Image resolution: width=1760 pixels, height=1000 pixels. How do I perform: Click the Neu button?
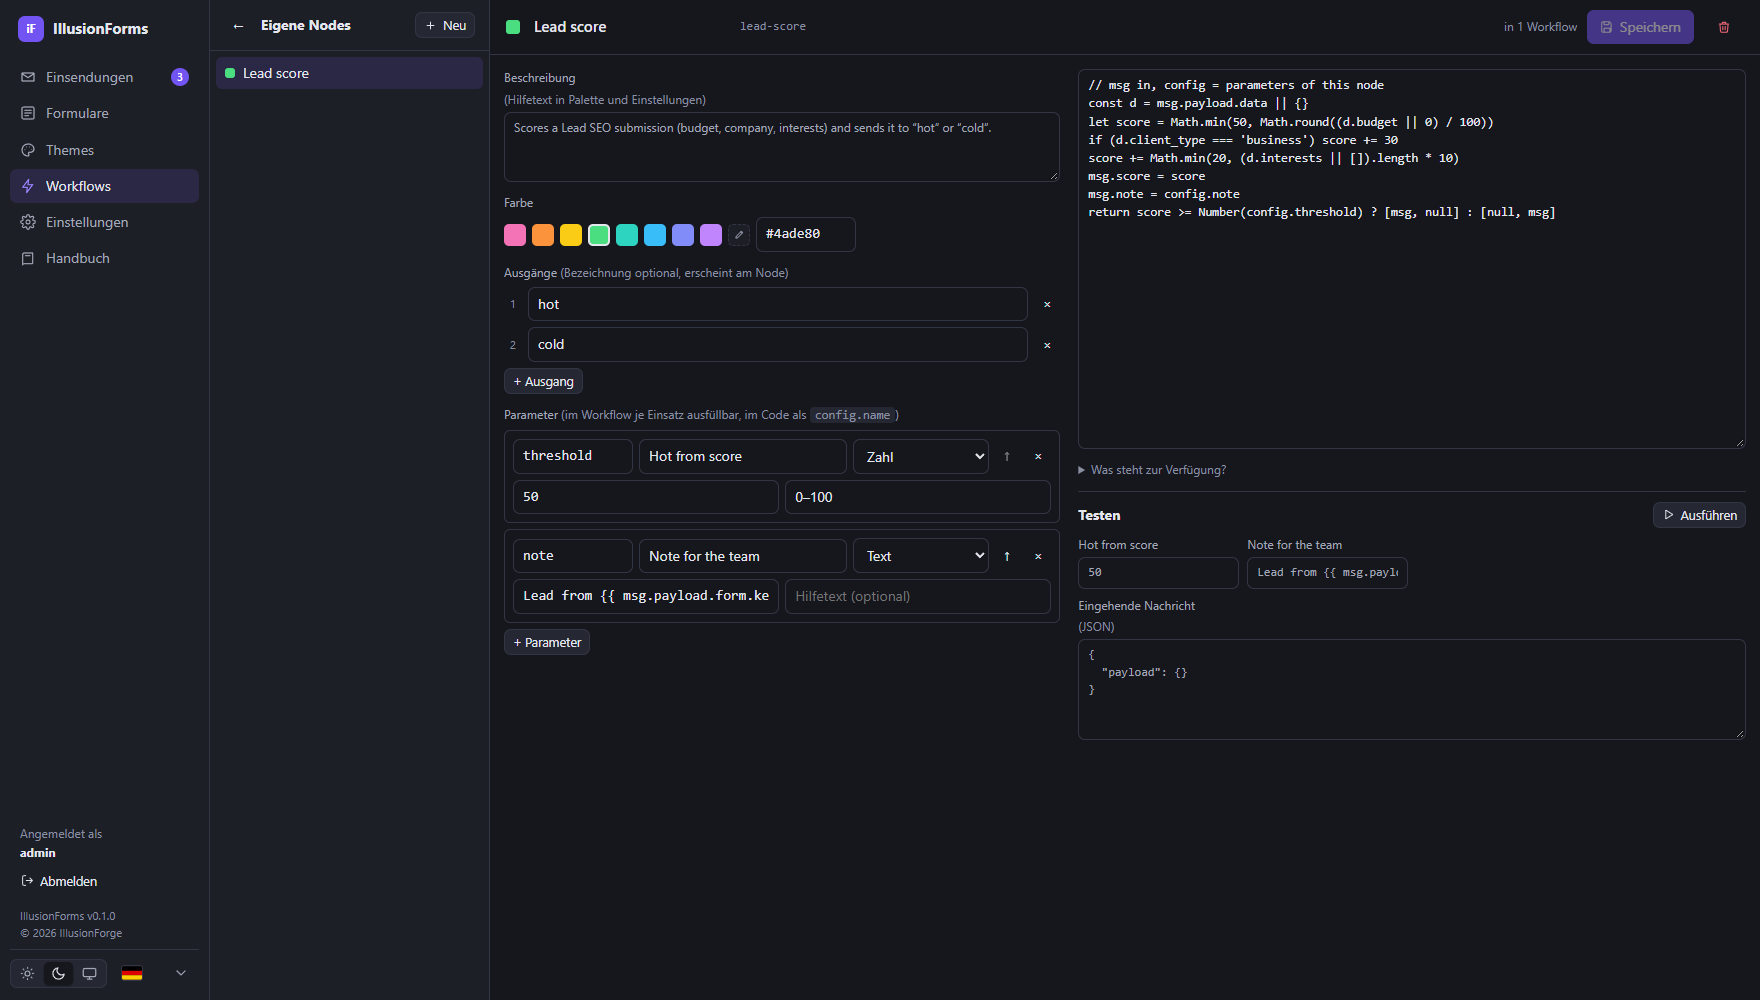coord(445,25)
